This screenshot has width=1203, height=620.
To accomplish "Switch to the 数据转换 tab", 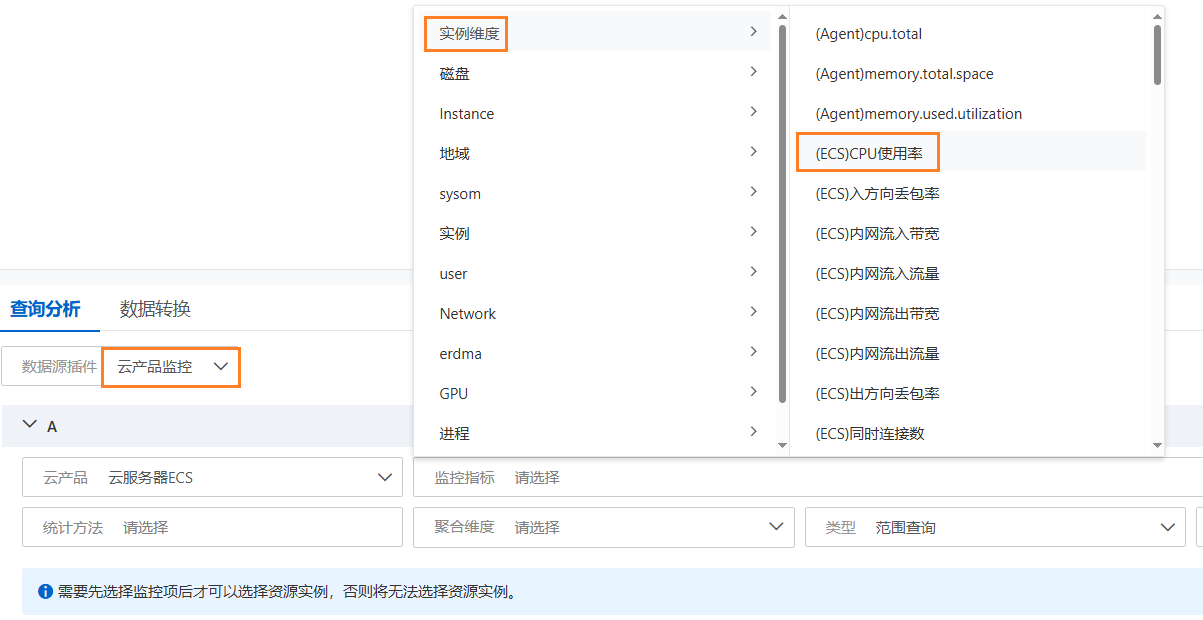I will pyautogui.click(x=155, y=309).
